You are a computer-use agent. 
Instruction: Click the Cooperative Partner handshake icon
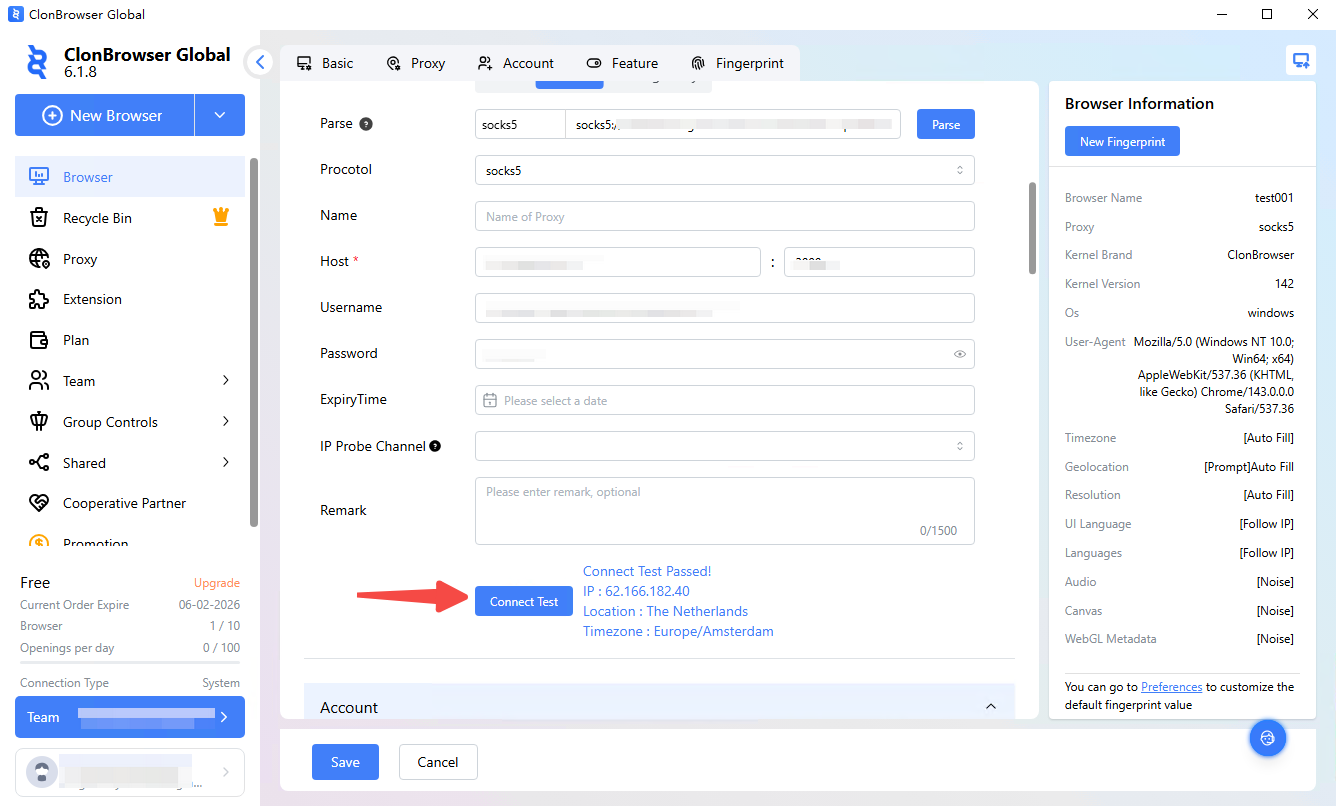[39, 503]
